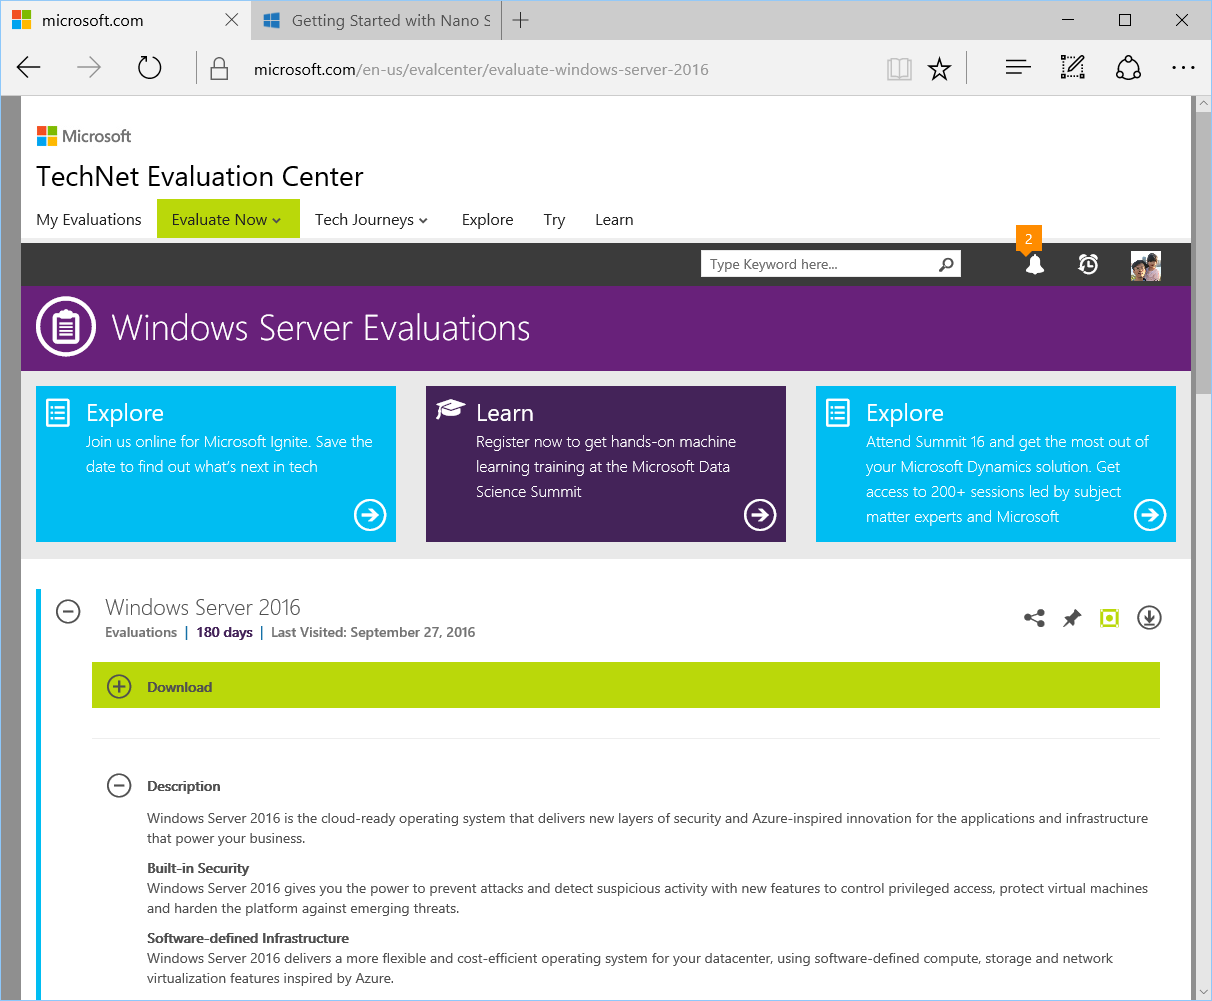Add page to favorites with star
This screenshot has height=1001, width=1212.
(939, 69)
